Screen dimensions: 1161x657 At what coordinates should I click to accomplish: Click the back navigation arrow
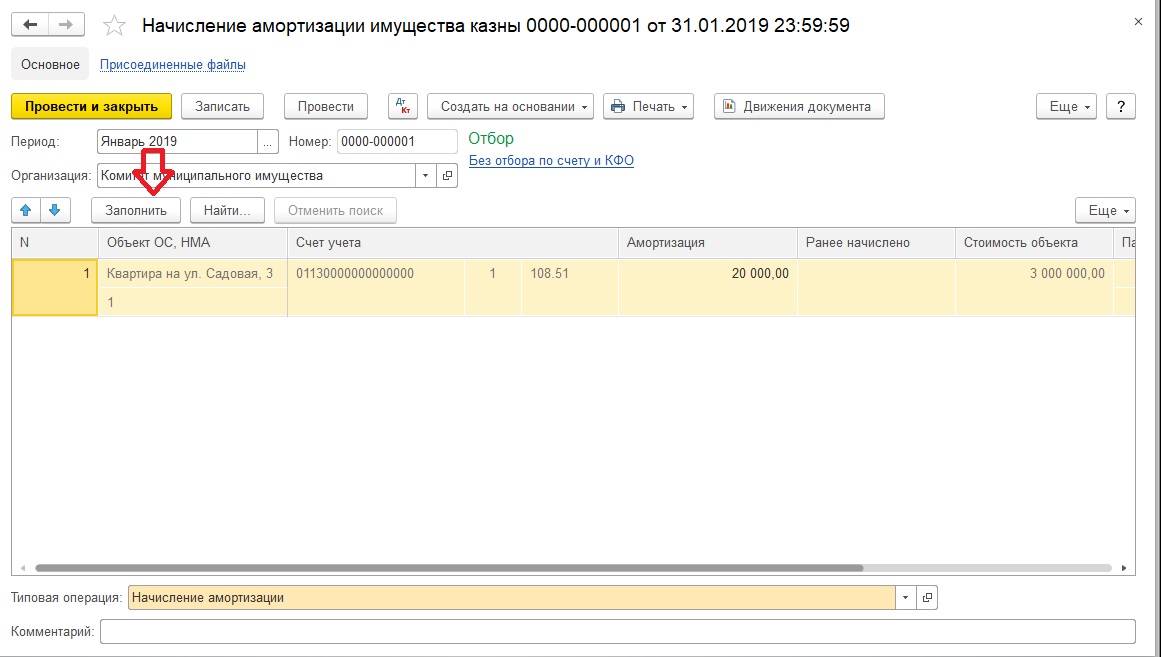tap(30, 25)
